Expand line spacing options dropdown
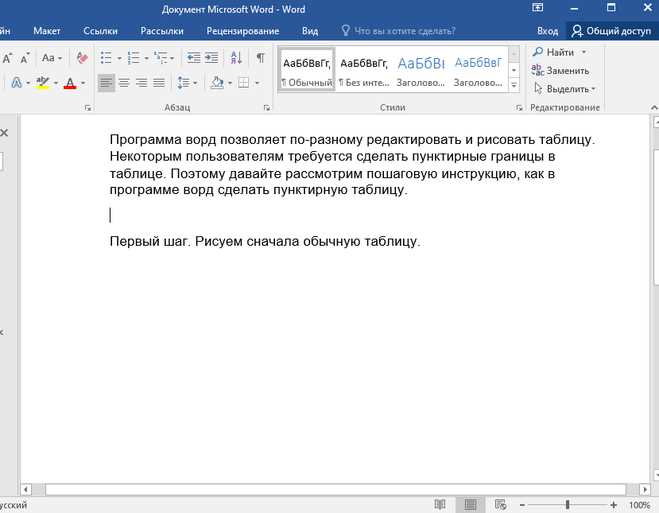 pos(195,83)
